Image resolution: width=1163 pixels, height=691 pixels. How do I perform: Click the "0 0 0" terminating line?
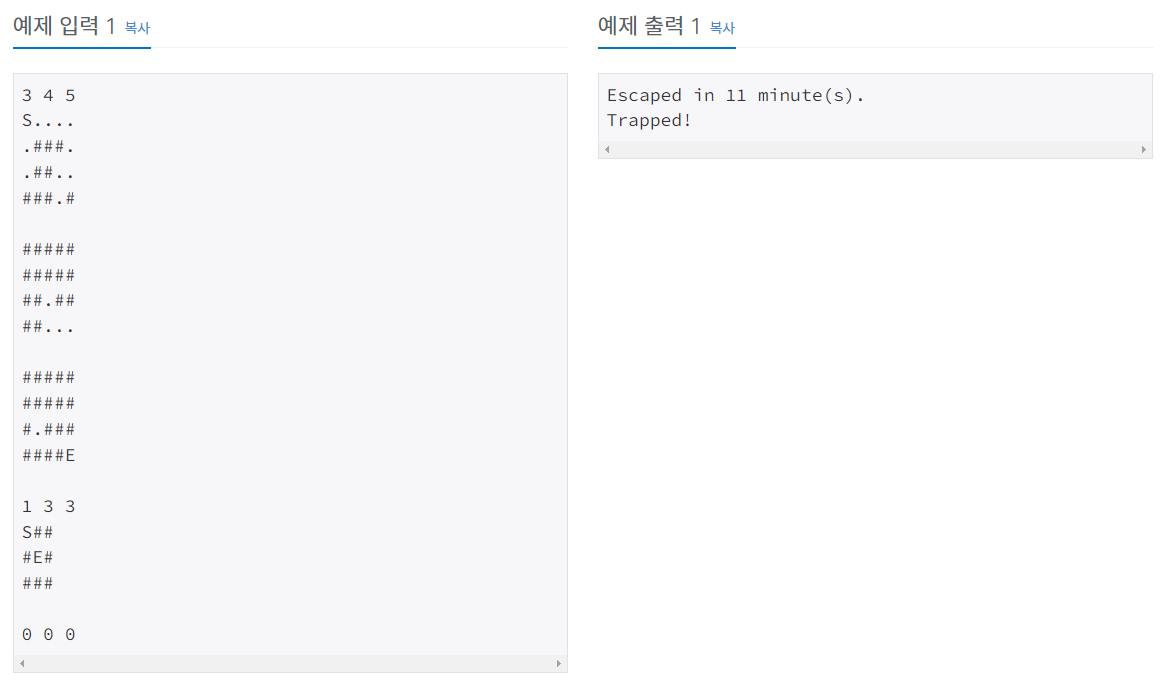coord(49,635)
